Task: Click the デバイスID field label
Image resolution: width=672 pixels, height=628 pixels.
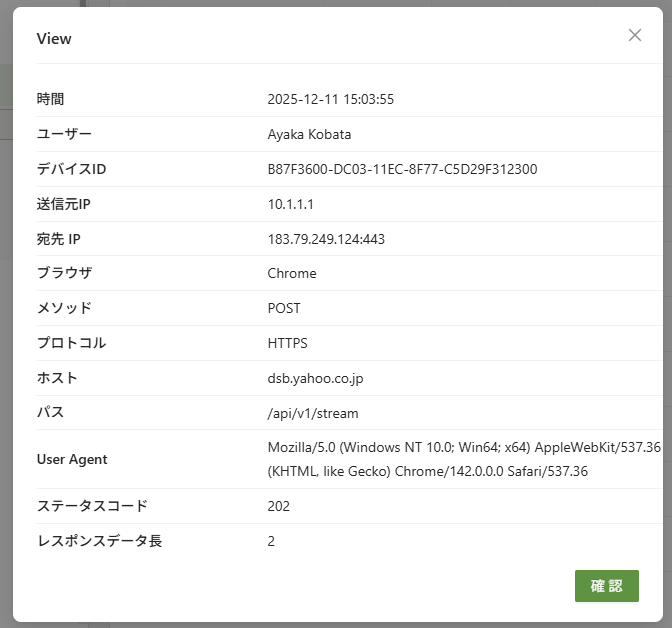Action: click(71, 169)
